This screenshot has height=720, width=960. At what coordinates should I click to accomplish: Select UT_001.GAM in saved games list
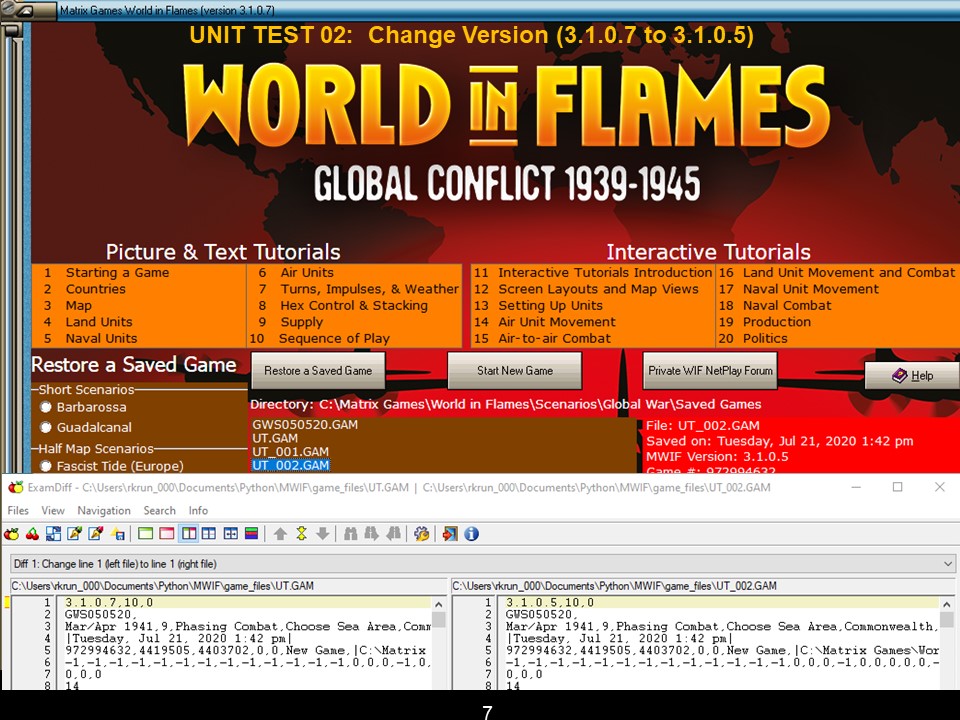(290, 452)
